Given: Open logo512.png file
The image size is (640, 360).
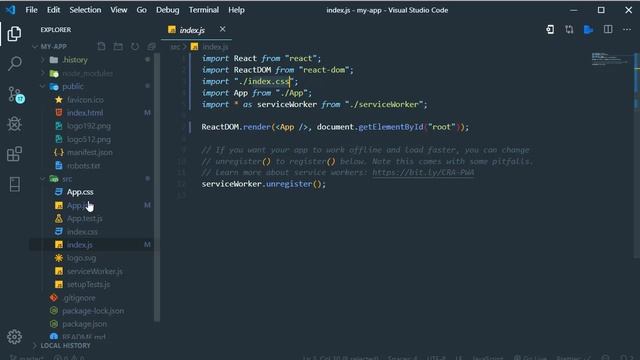Looking at the screenshot, I should click(89, 139).
